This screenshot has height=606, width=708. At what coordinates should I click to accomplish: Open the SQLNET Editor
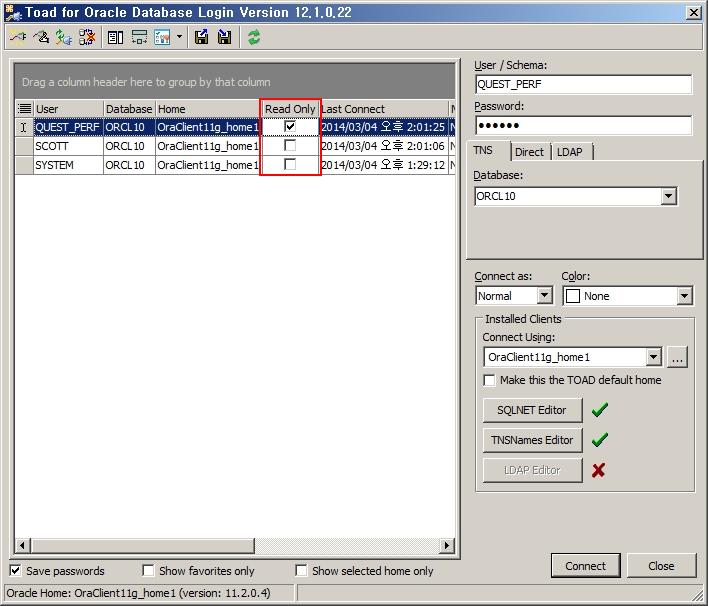(532, 410)
